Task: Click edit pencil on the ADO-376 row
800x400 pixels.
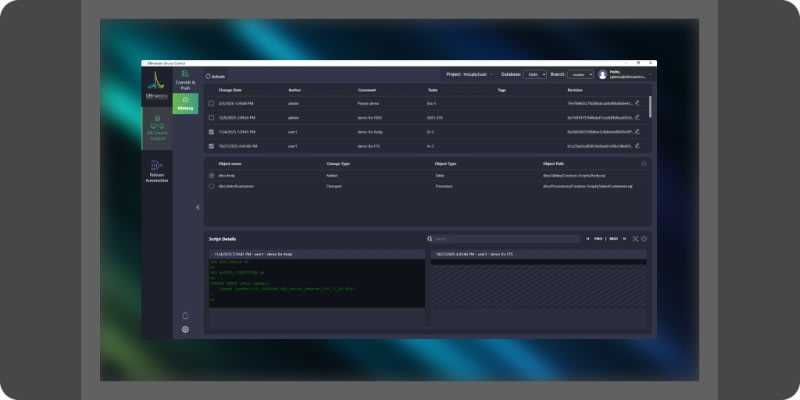Action: click(x=637, y=117)
